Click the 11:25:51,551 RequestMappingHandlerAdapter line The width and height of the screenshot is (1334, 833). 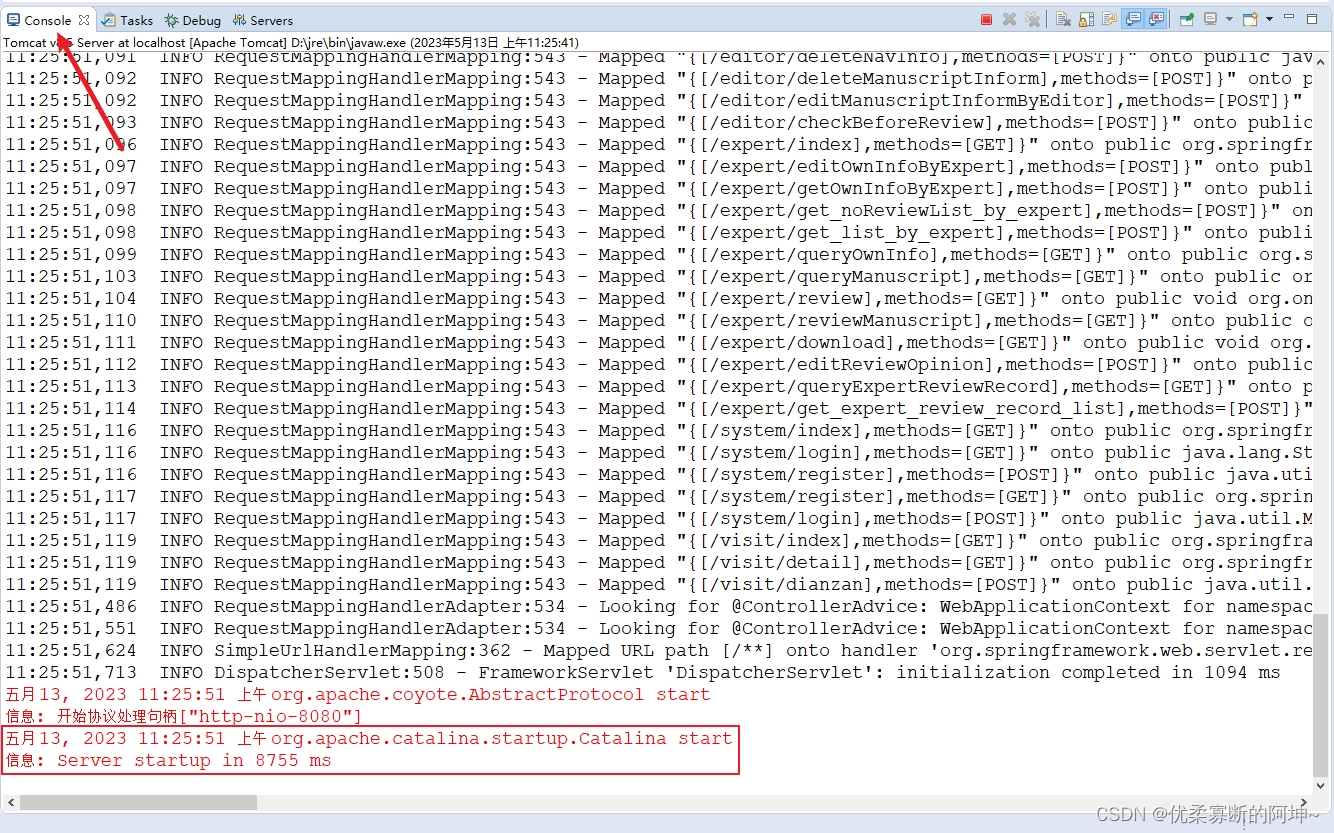point(658,628)
